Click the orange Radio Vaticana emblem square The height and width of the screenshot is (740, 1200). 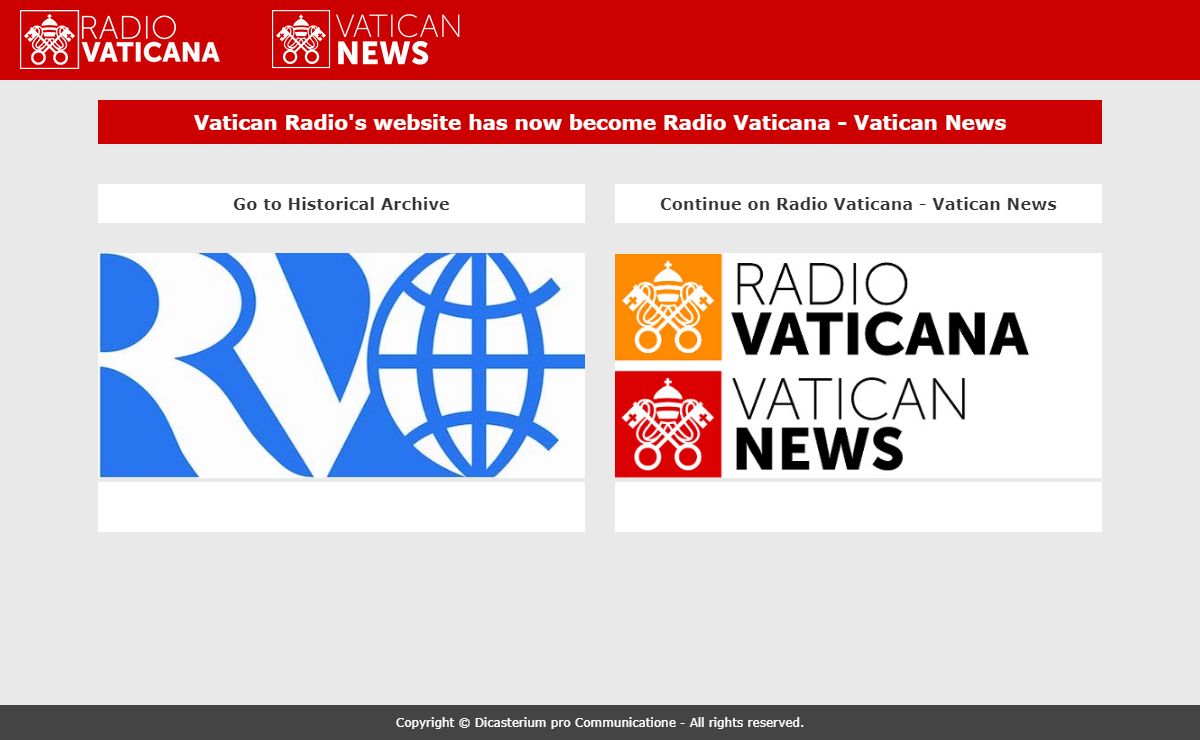[x=668, y=307]
